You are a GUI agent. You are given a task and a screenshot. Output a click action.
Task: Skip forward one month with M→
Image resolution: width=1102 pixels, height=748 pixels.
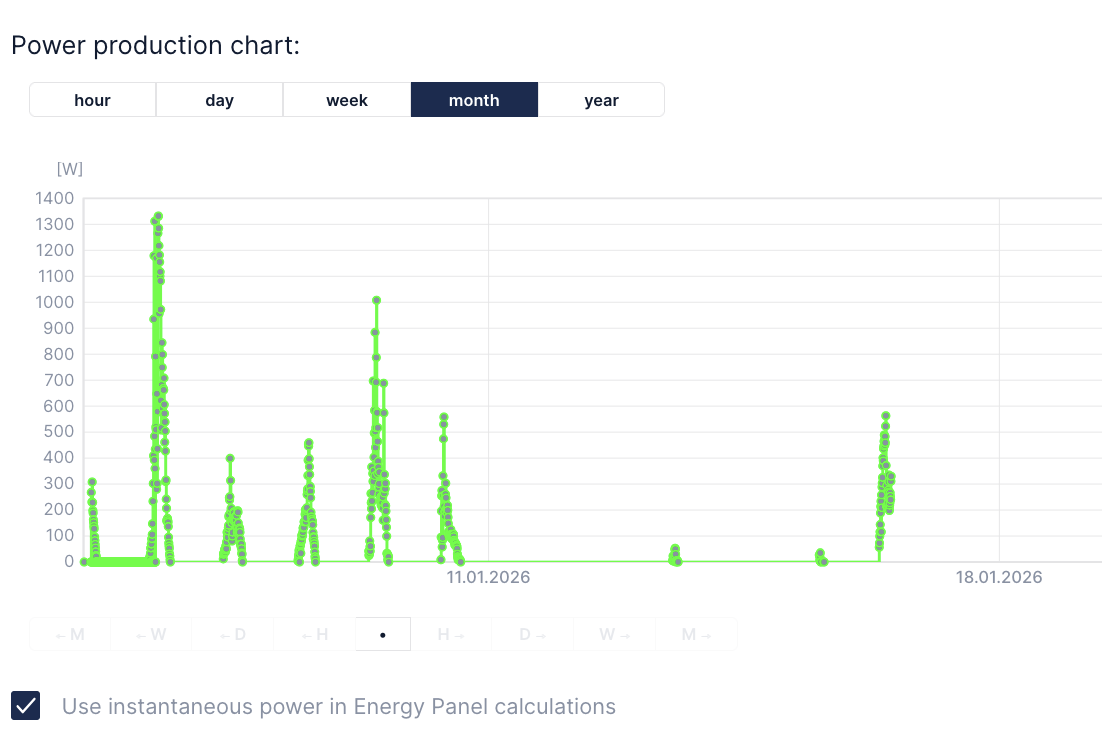pyautogui.click(x=696, y=634)
